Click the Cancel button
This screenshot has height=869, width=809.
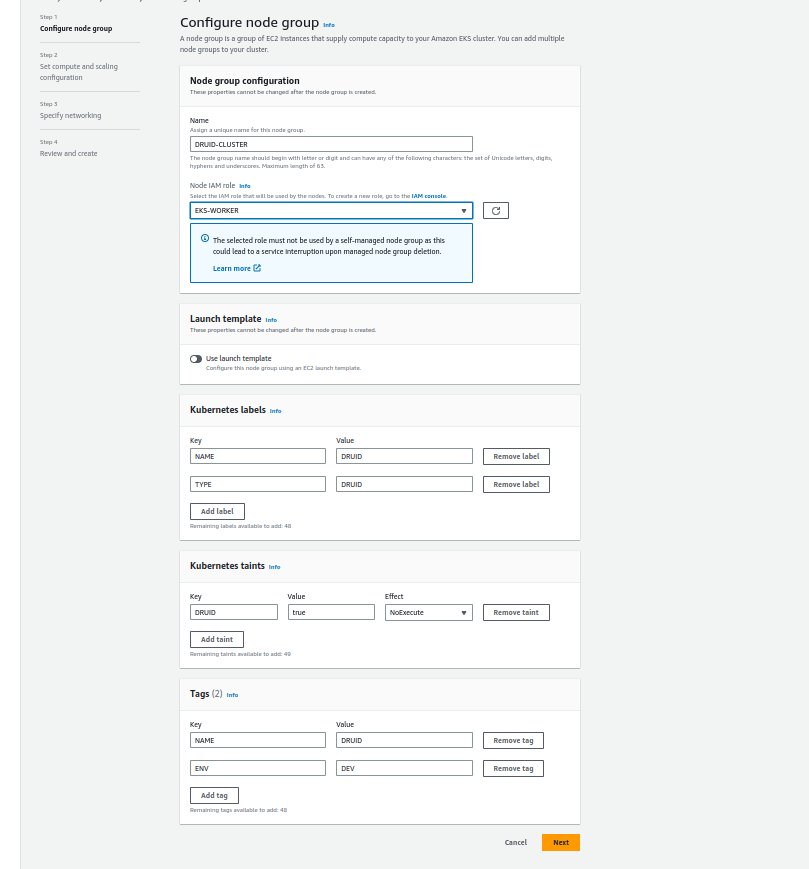click(515, 842)
